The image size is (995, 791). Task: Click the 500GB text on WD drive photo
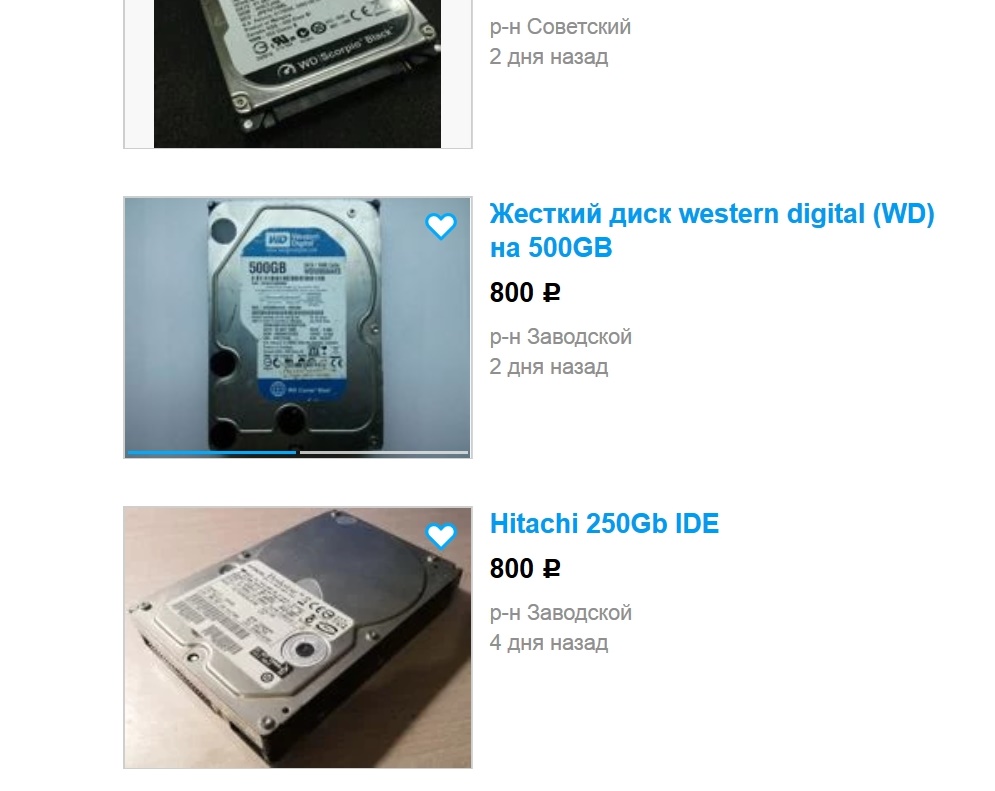[267, 268]
